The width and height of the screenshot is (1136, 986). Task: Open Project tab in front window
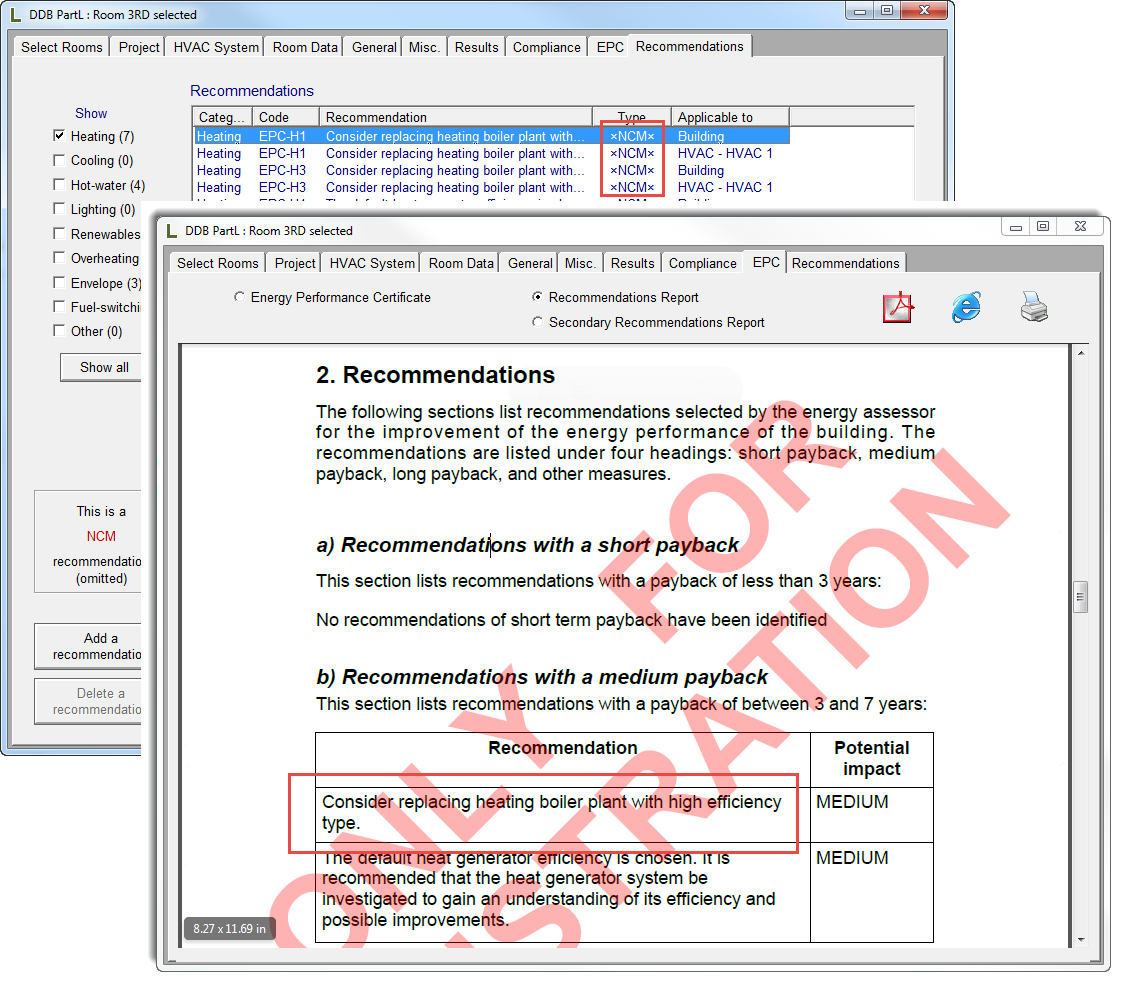(x=295, y=263)
